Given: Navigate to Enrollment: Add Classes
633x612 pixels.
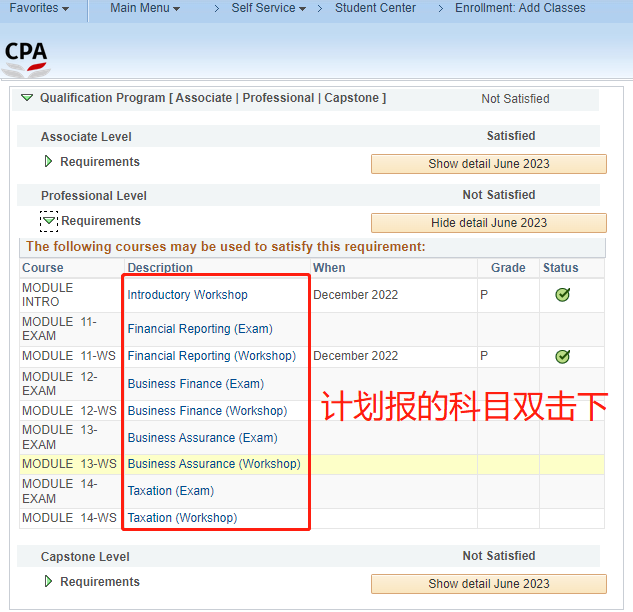Looking at the screenshot, I should point(520,8).
